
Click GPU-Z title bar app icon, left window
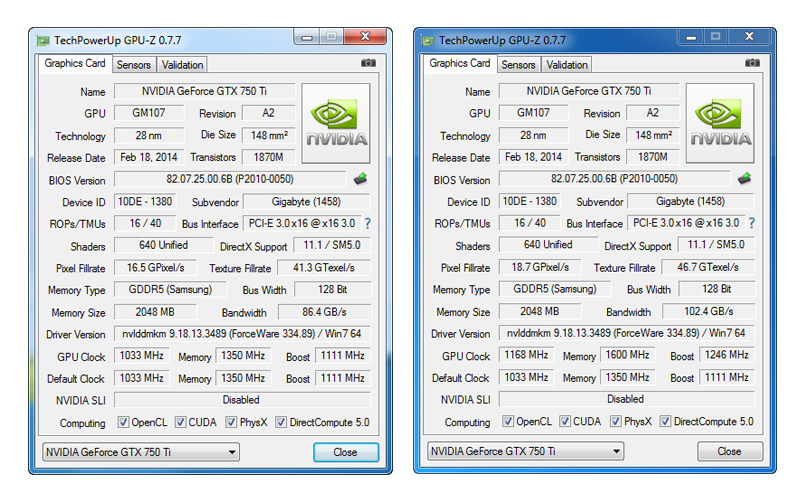tap(43, 40)
